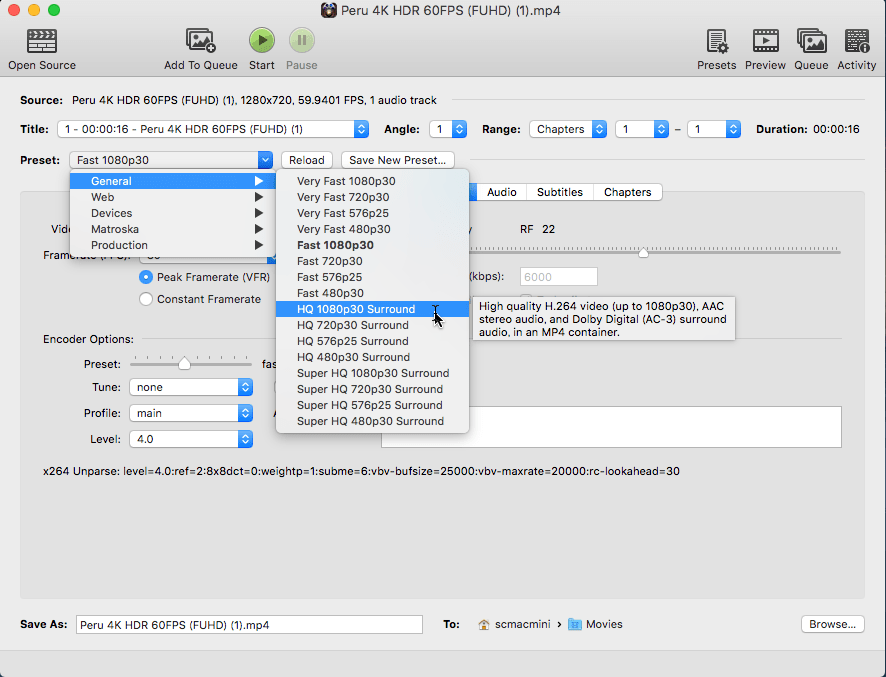The image size is (886, 677).
Task: Select Constant Framerate radio button
Action: point(146,299)
